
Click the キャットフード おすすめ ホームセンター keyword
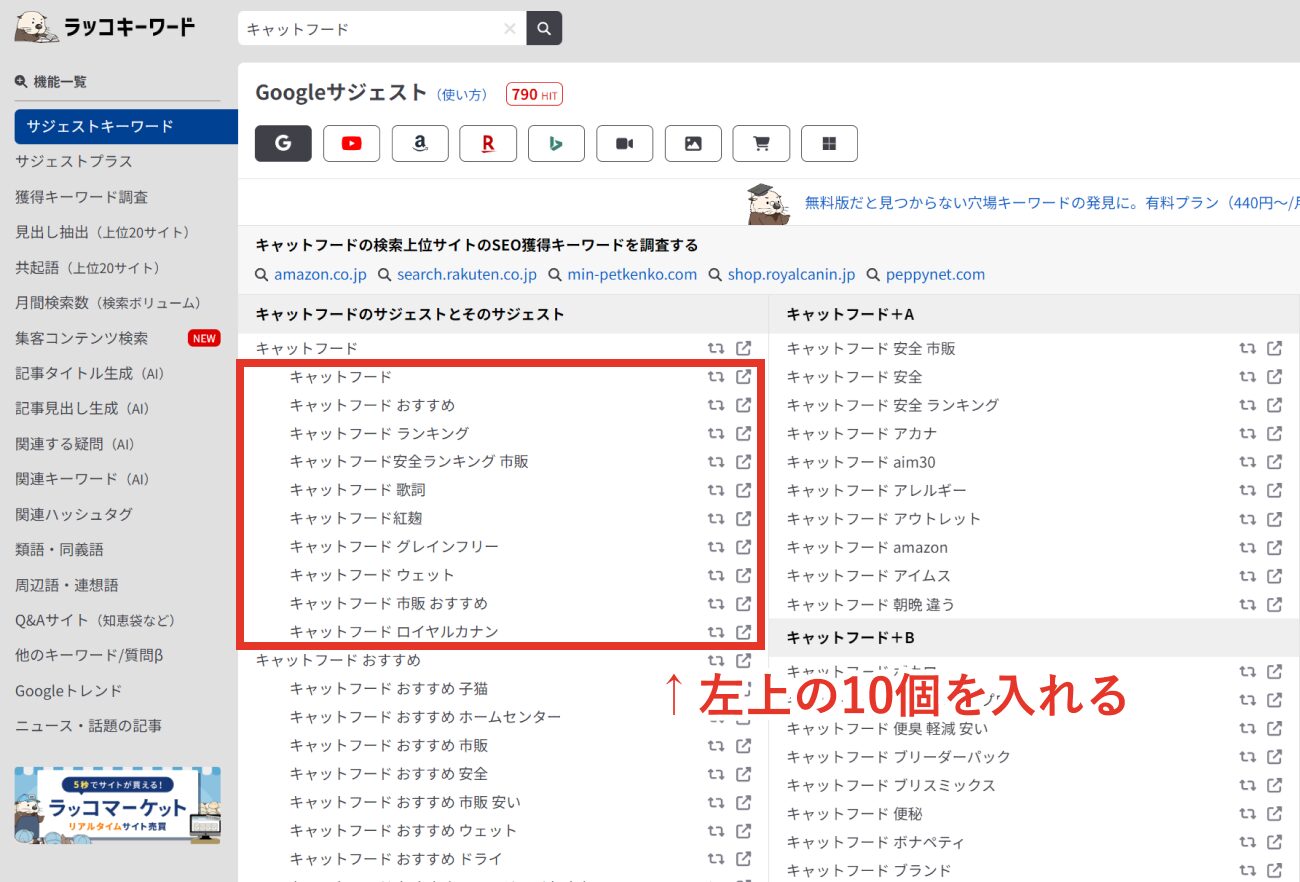coord(425,717)
